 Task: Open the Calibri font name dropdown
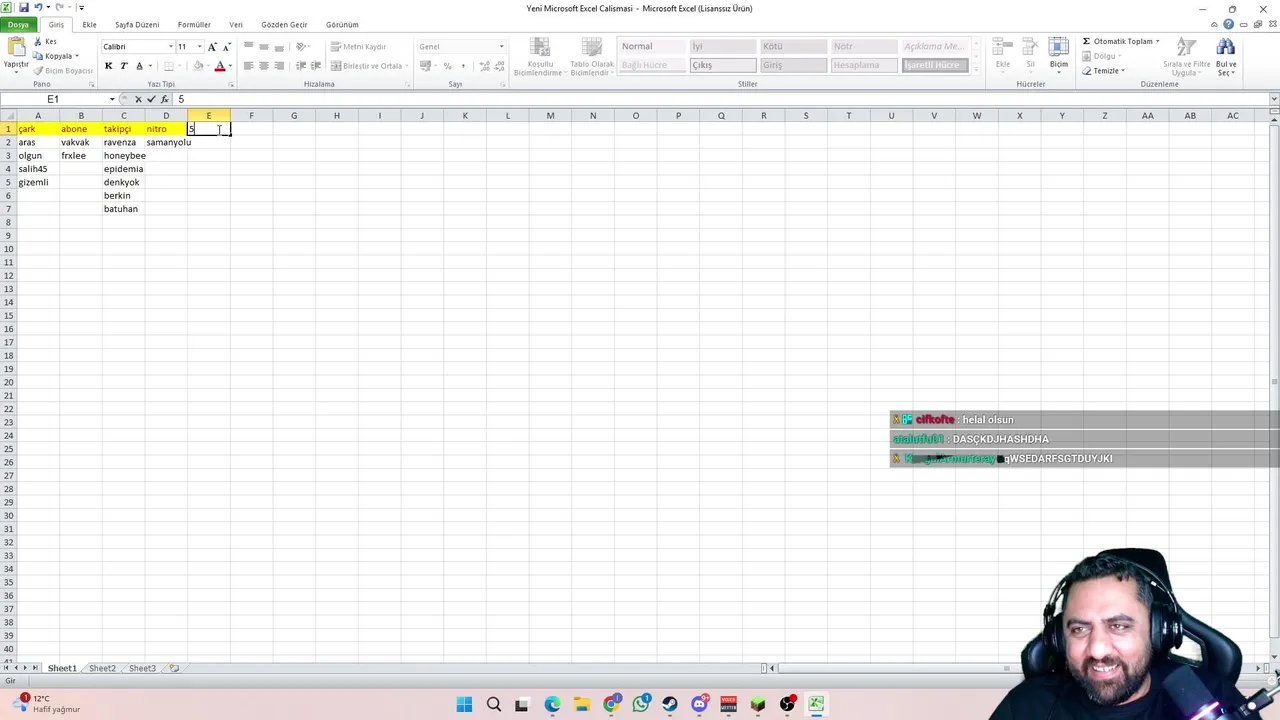tap(172, 47)
